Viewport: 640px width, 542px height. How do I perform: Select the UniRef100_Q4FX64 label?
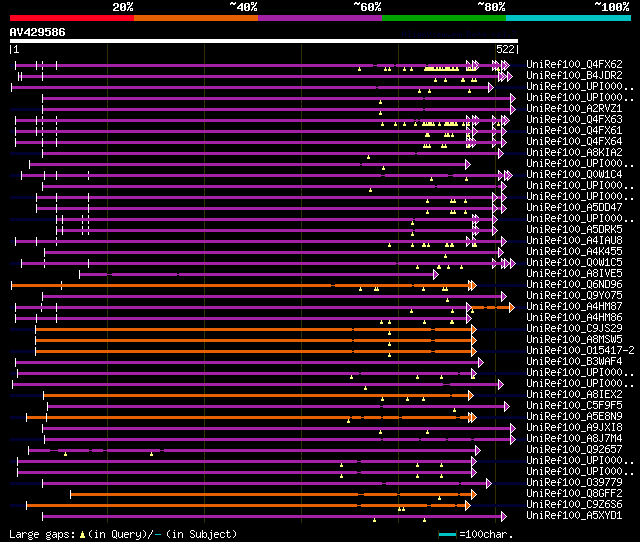coord(574,142)
